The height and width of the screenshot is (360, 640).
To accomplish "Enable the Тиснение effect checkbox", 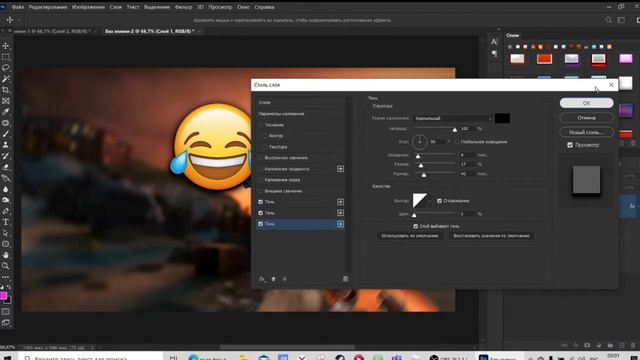I will [261, 125].
